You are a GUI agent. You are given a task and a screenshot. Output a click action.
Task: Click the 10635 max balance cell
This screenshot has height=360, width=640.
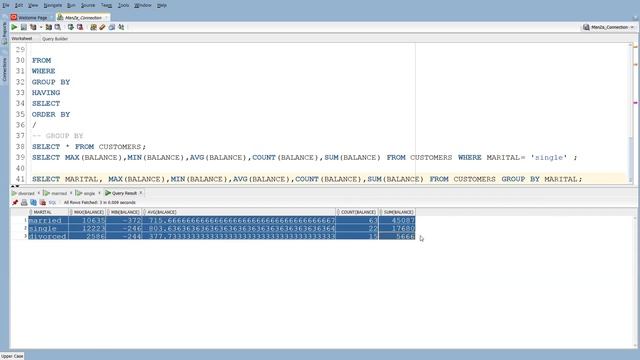pos(87,220)
